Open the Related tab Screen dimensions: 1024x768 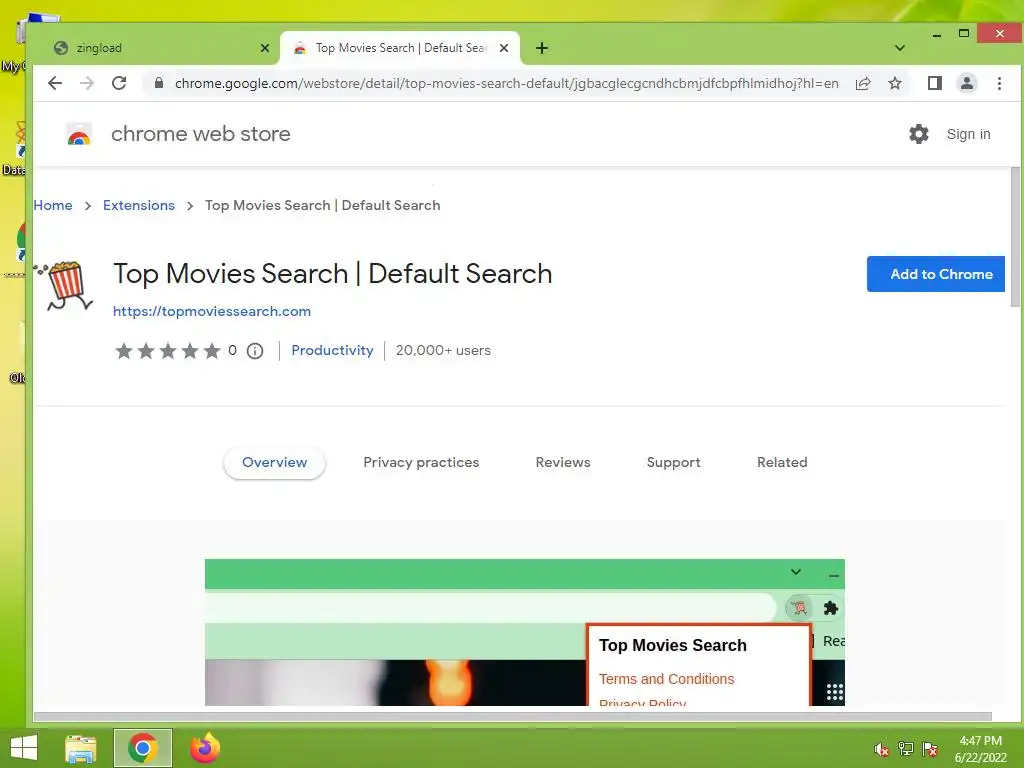pos(782,462)
